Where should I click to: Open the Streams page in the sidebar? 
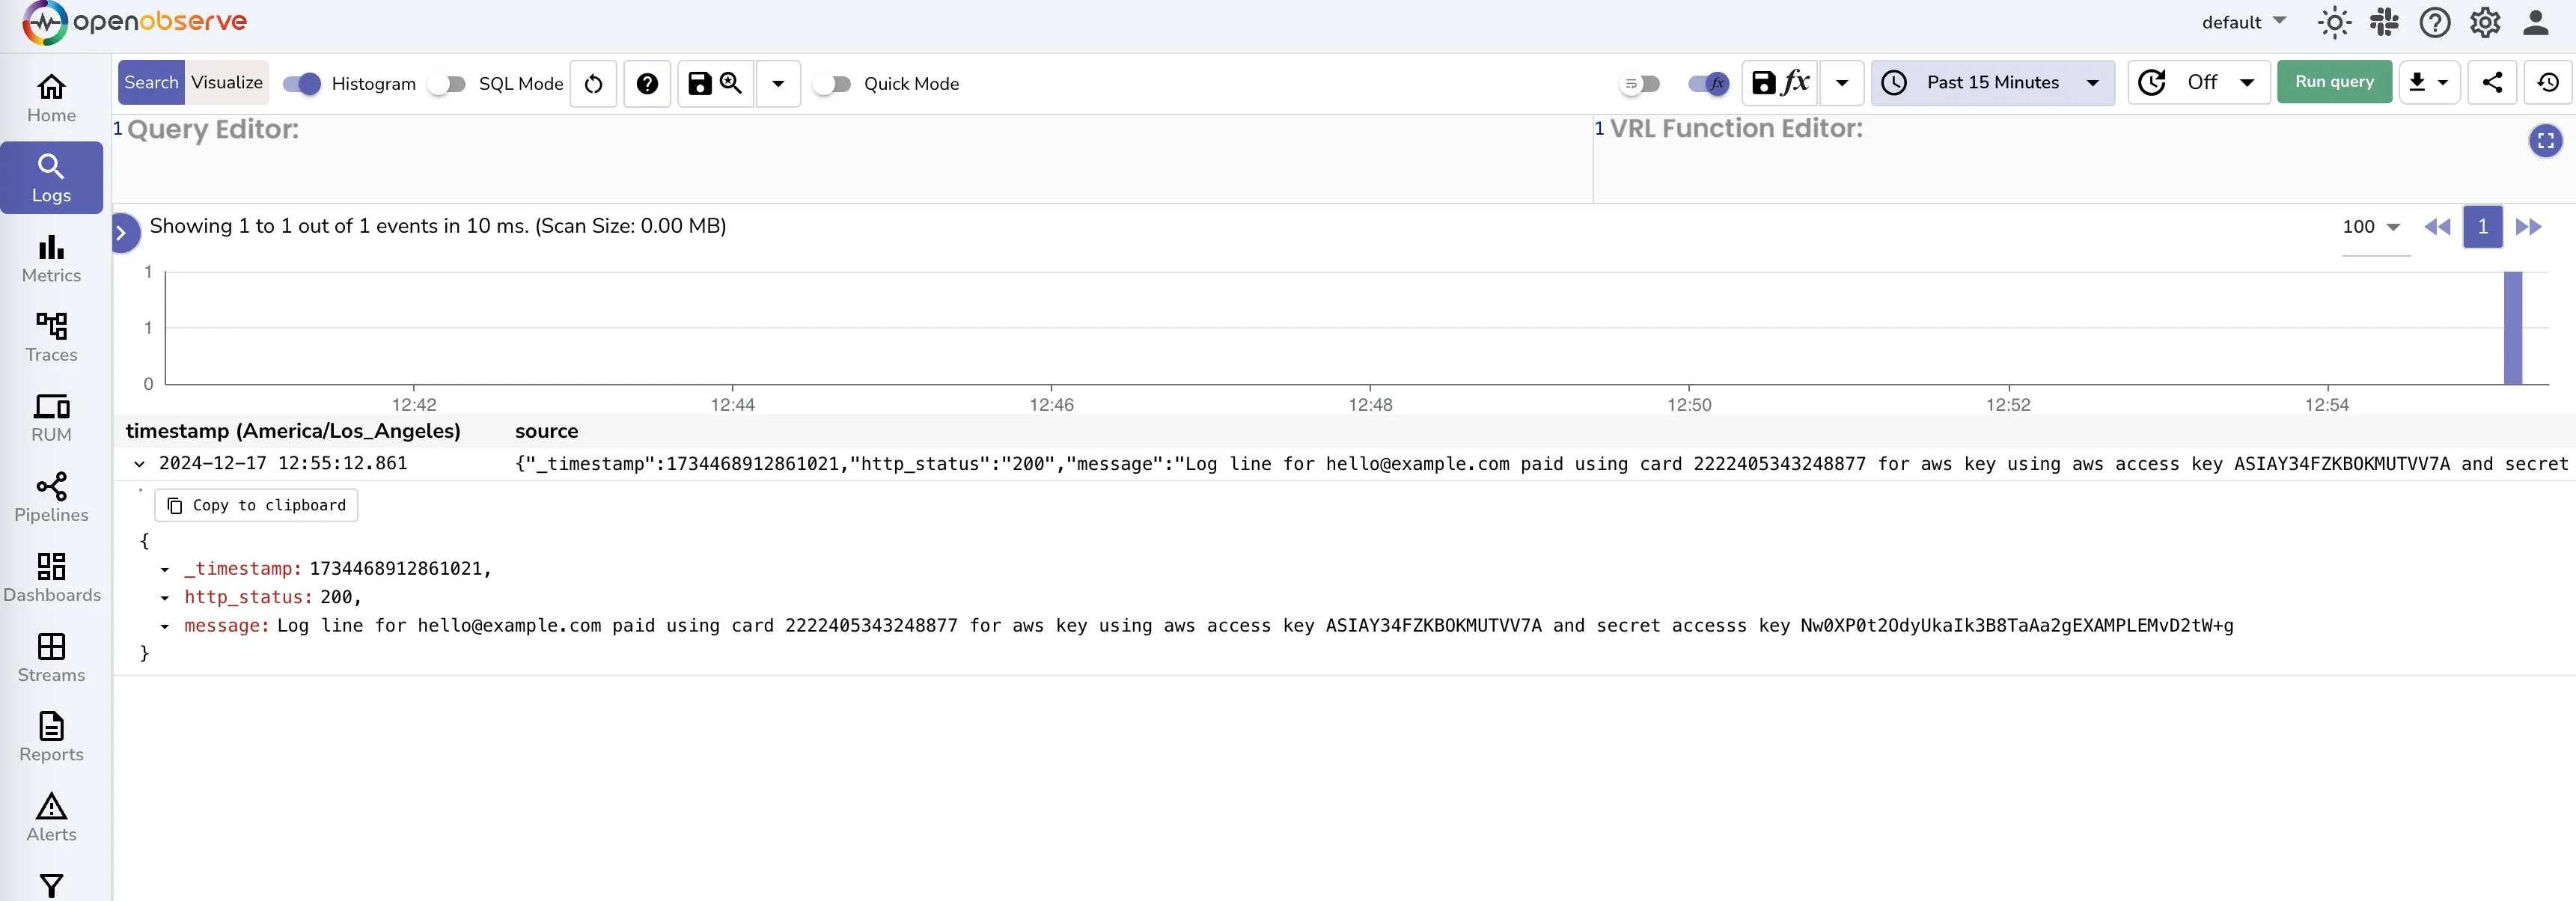click(x=51, y=657)
